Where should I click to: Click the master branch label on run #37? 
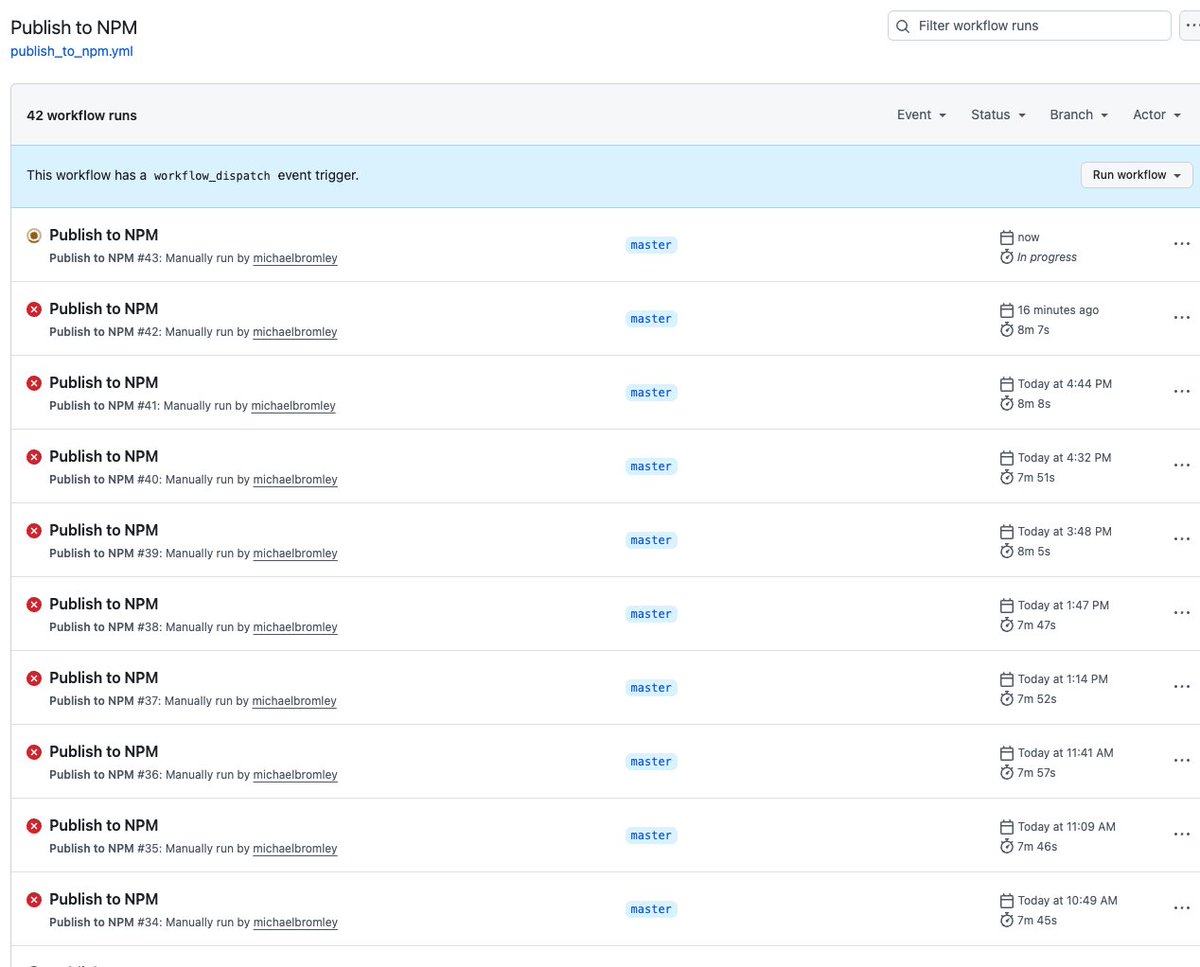(x=651, y=688)
